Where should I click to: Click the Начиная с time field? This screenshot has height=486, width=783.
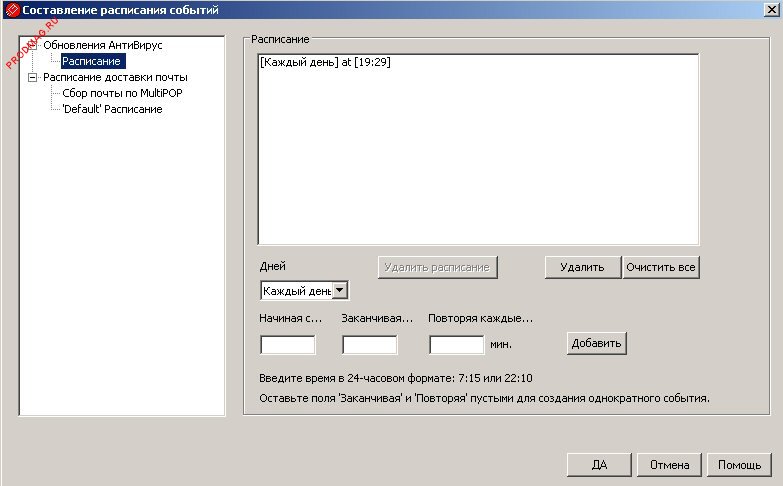click(x=287, y=344)
